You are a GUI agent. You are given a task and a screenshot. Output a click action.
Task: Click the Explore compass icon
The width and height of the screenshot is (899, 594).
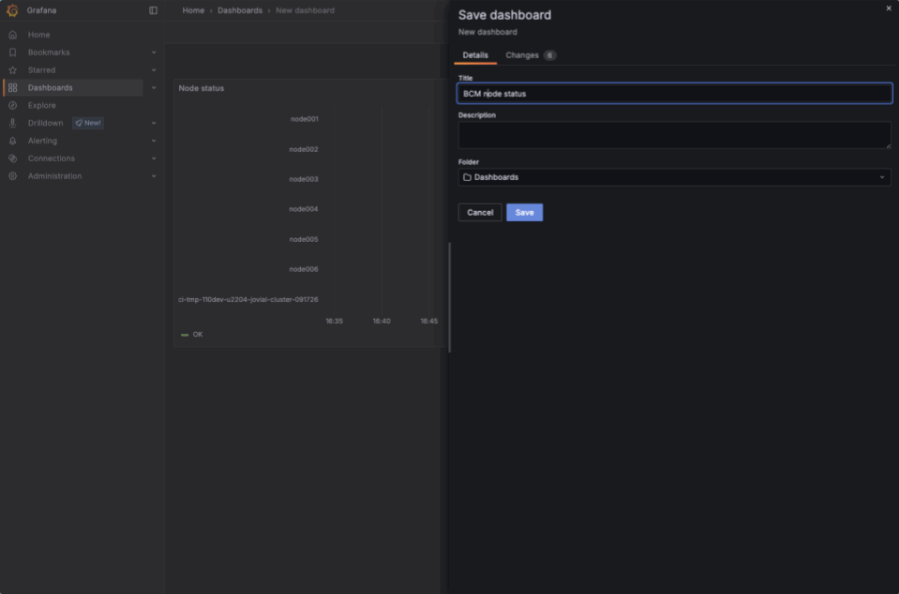tap(12, 105)
